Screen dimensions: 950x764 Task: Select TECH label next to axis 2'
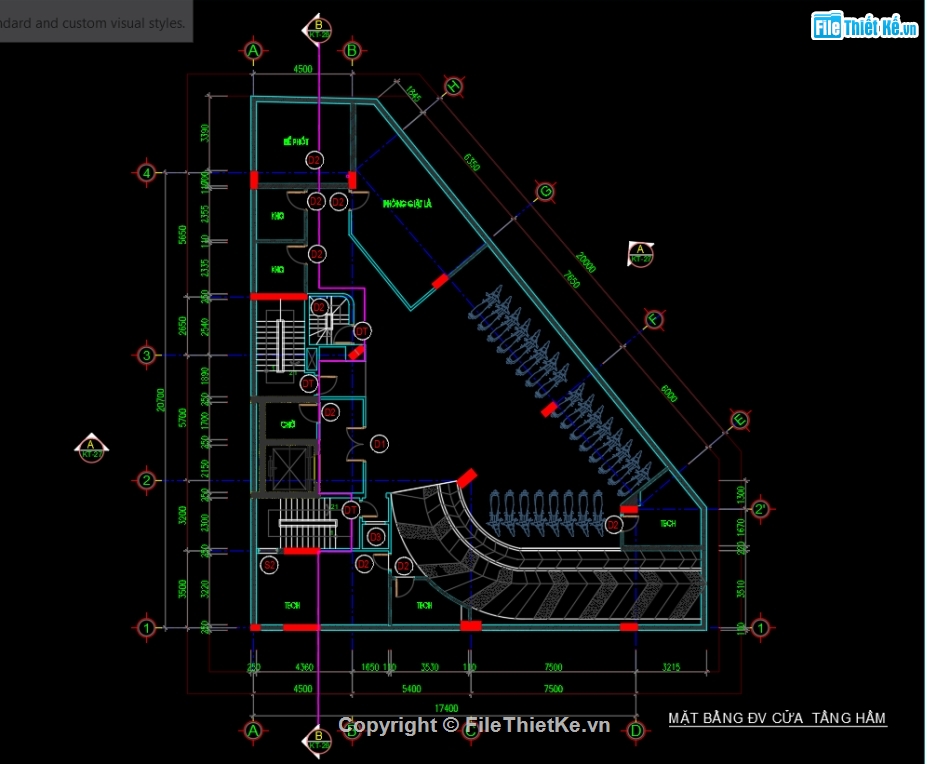point(668,523)
